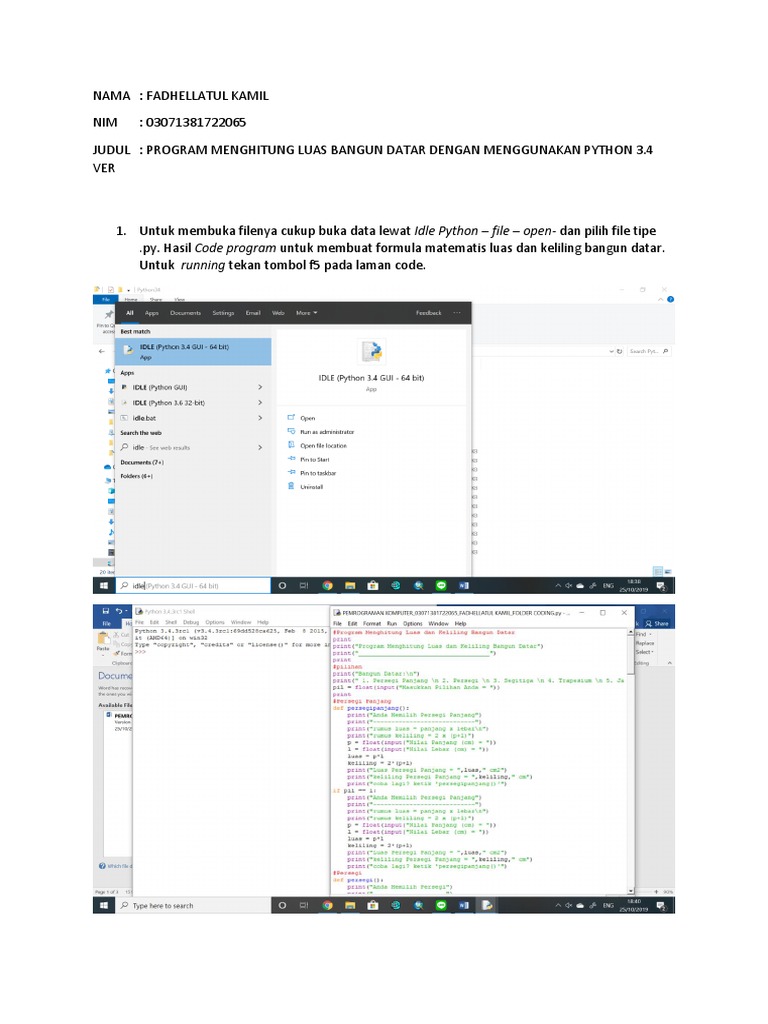Select best match IDLE (Python 3.4 GUI - 64 bit)
The image size is (768, 1024).
coord(193,351)
